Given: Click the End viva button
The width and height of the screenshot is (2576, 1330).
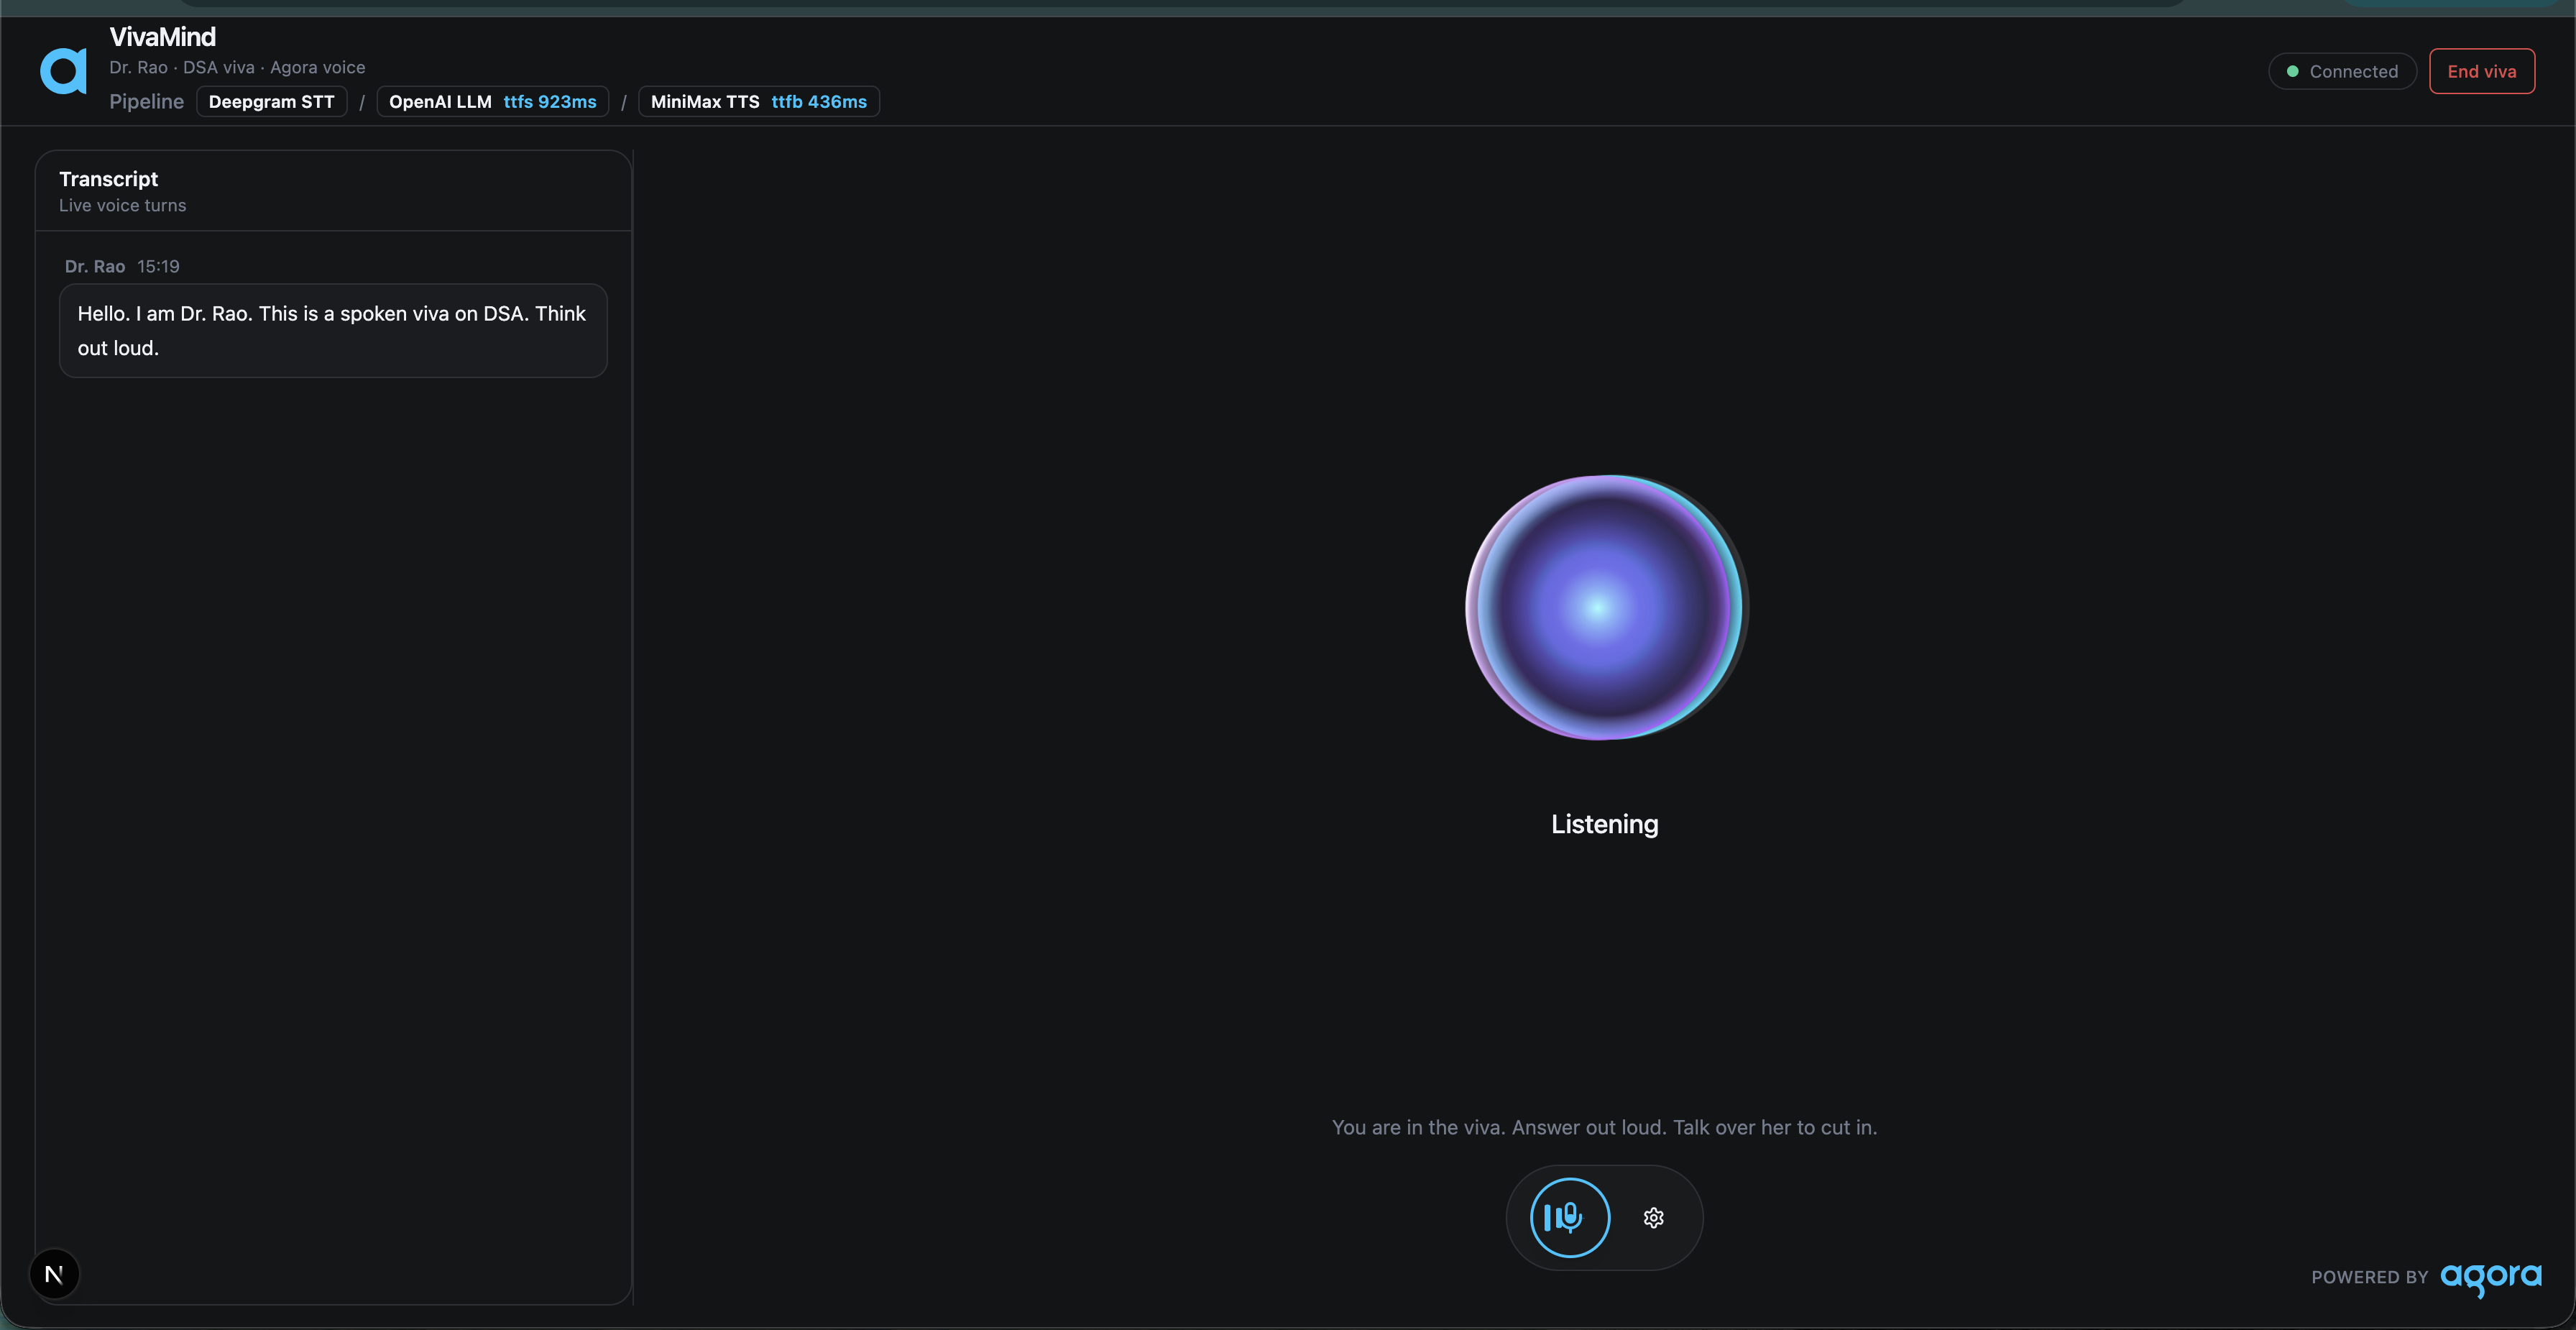Looking at the screenshot, I should (x=2482, y=71).
